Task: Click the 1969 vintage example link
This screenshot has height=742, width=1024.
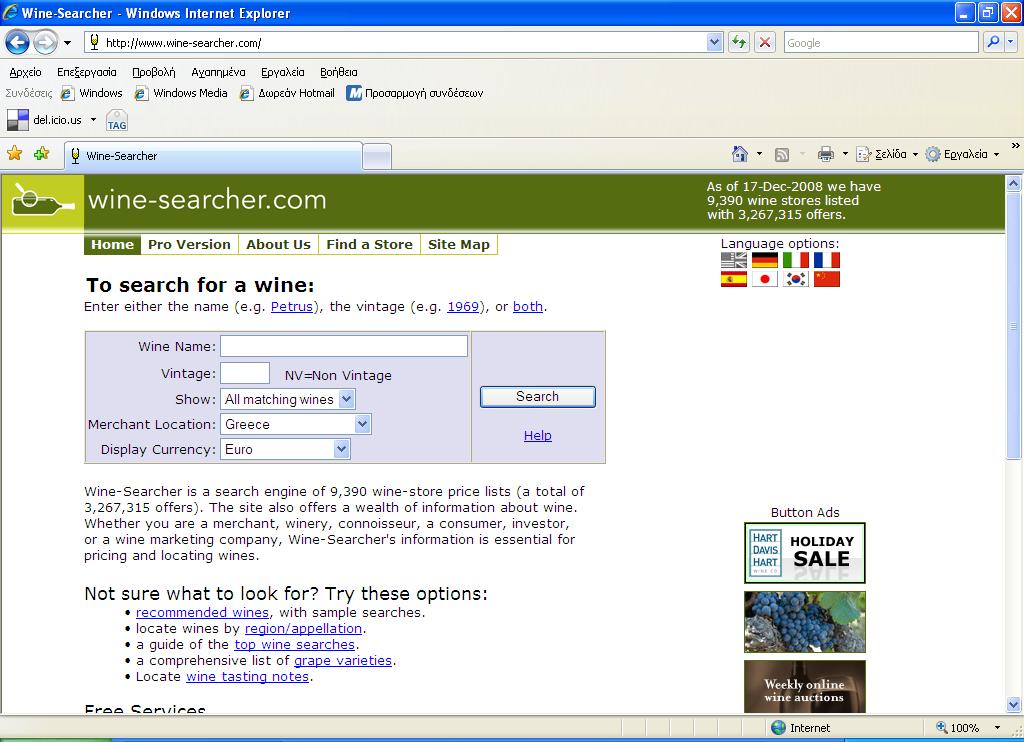Action: 463,307
